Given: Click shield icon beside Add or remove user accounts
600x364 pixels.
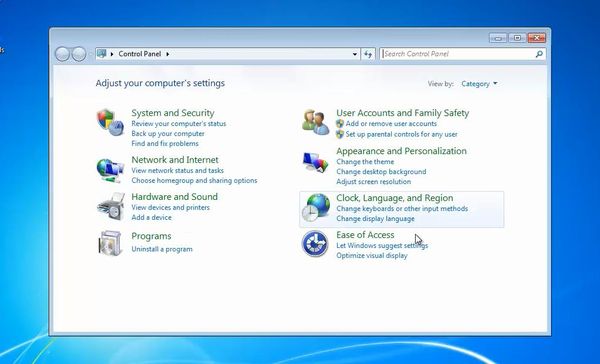Looking at the screenshot, I should 340,124.
